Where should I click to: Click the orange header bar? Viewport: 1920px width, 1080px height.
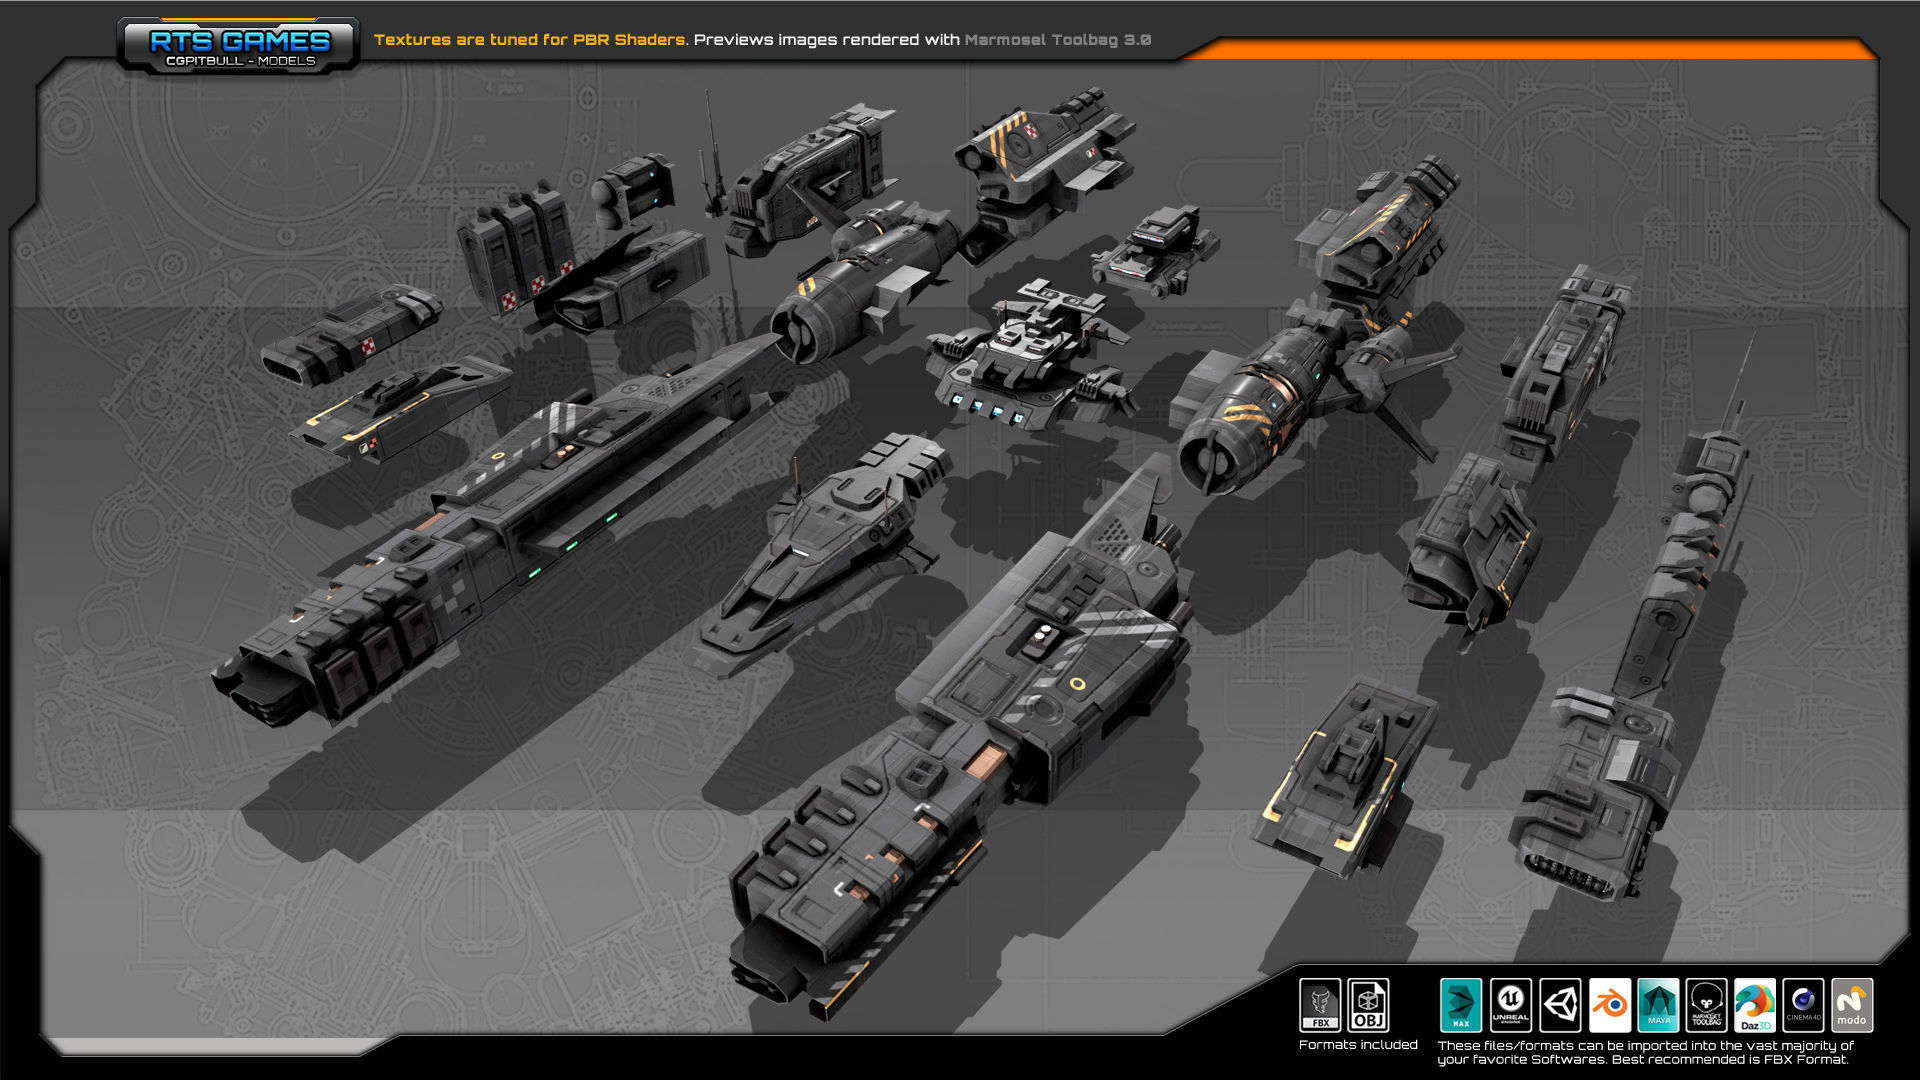(x=1530, y=49)
